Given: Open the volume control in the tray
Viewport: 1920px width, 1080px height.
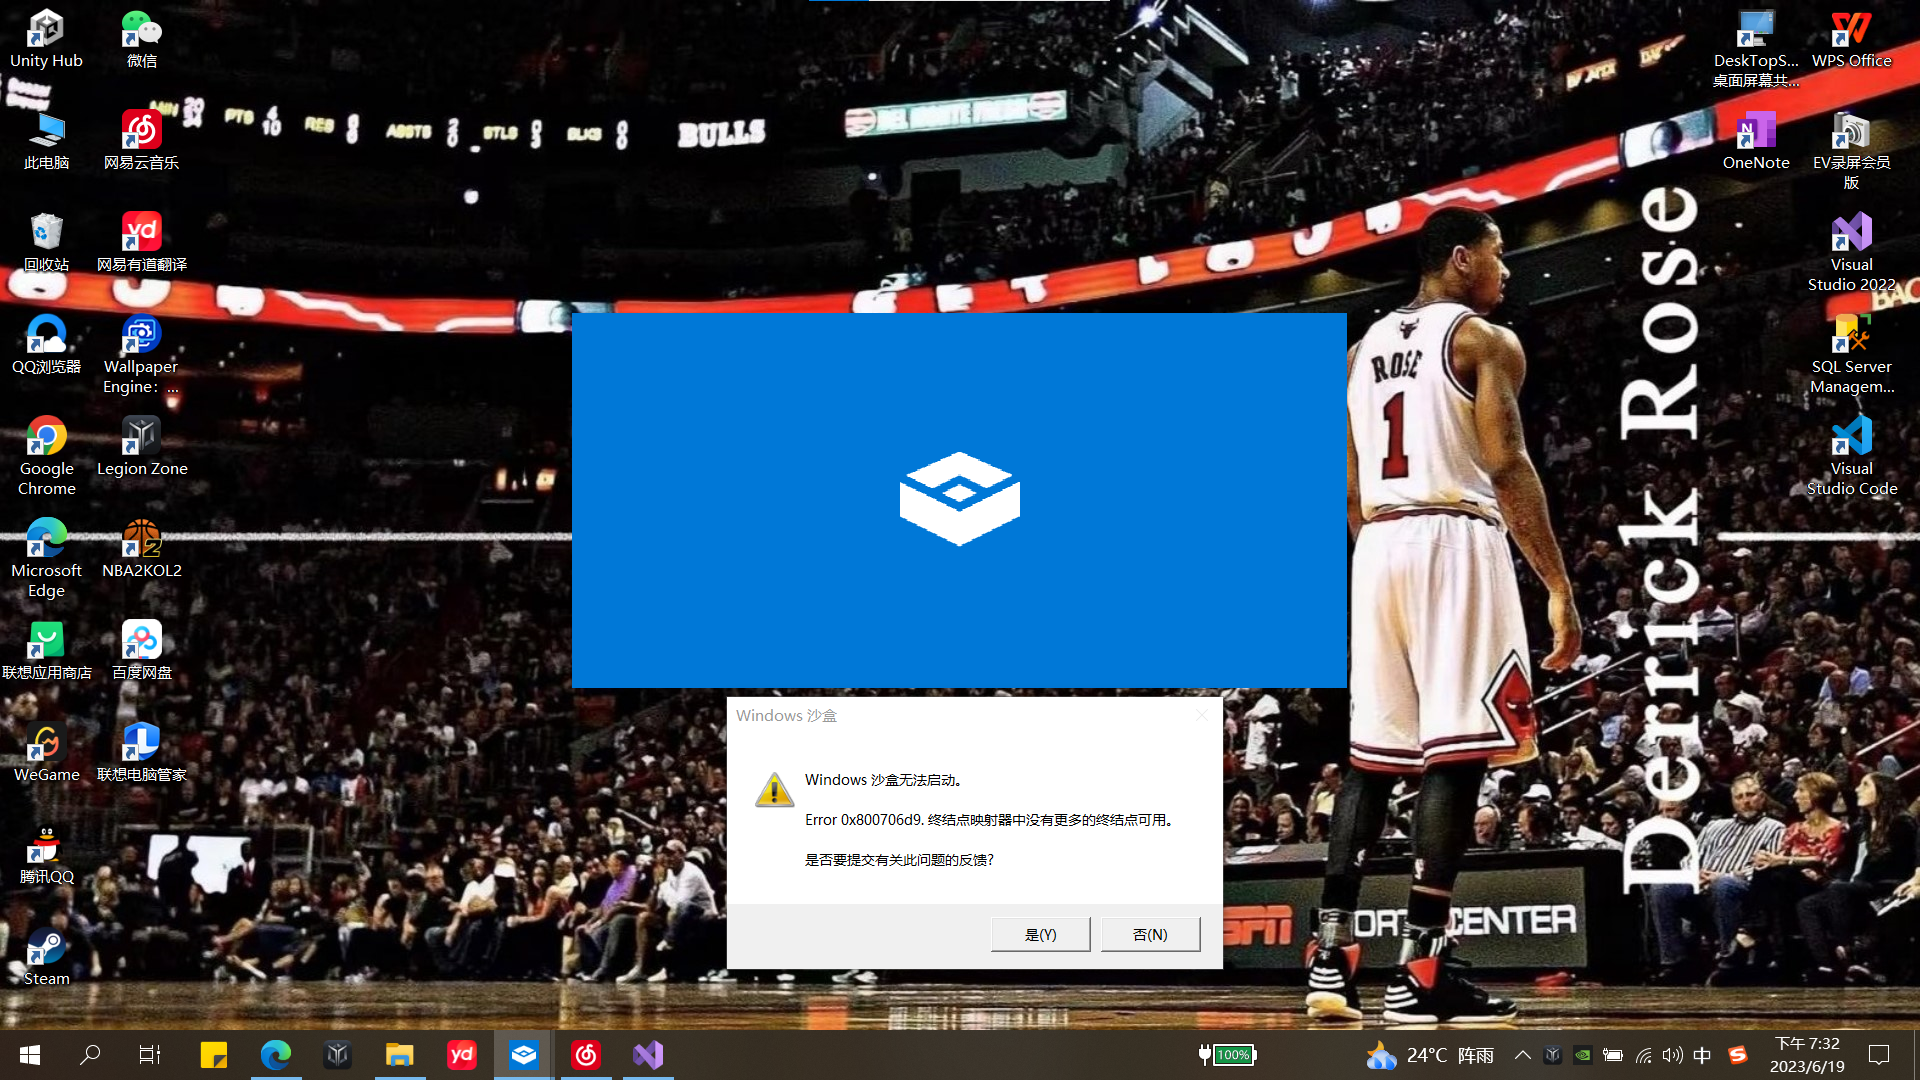Looking at the screenshot, I should [x=1672, y=1054].
